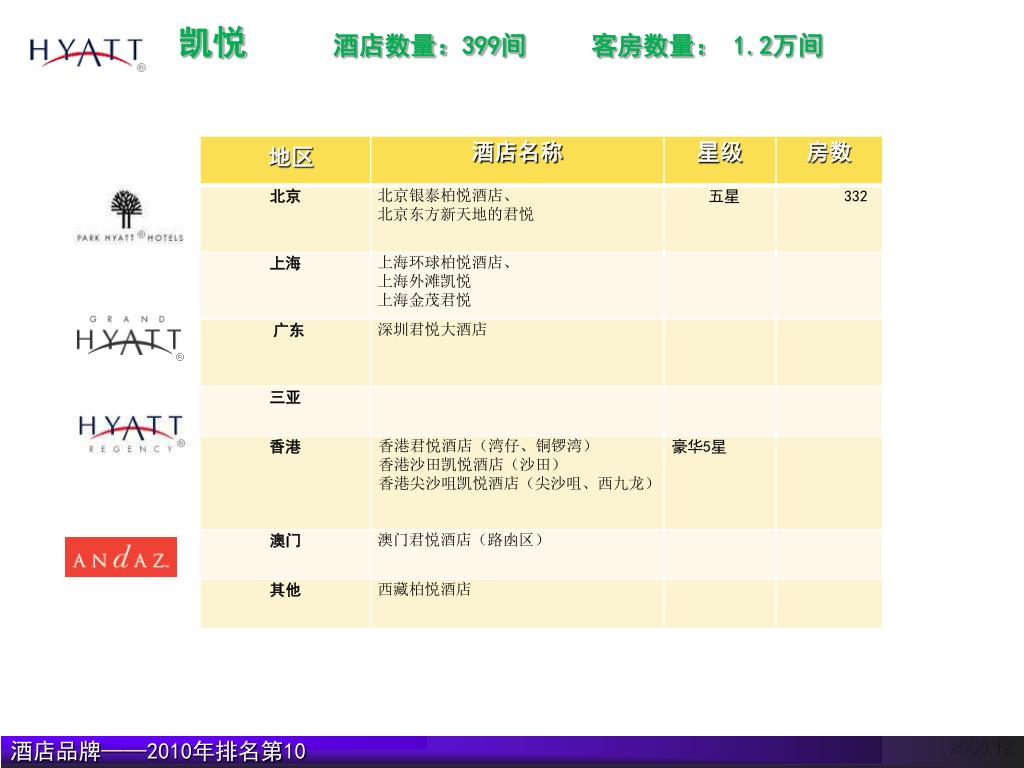Click the Hyatt logo at top left
The width and height of the screenshot is (1024, 768).
pyautogui.click(x=87, y=54)
